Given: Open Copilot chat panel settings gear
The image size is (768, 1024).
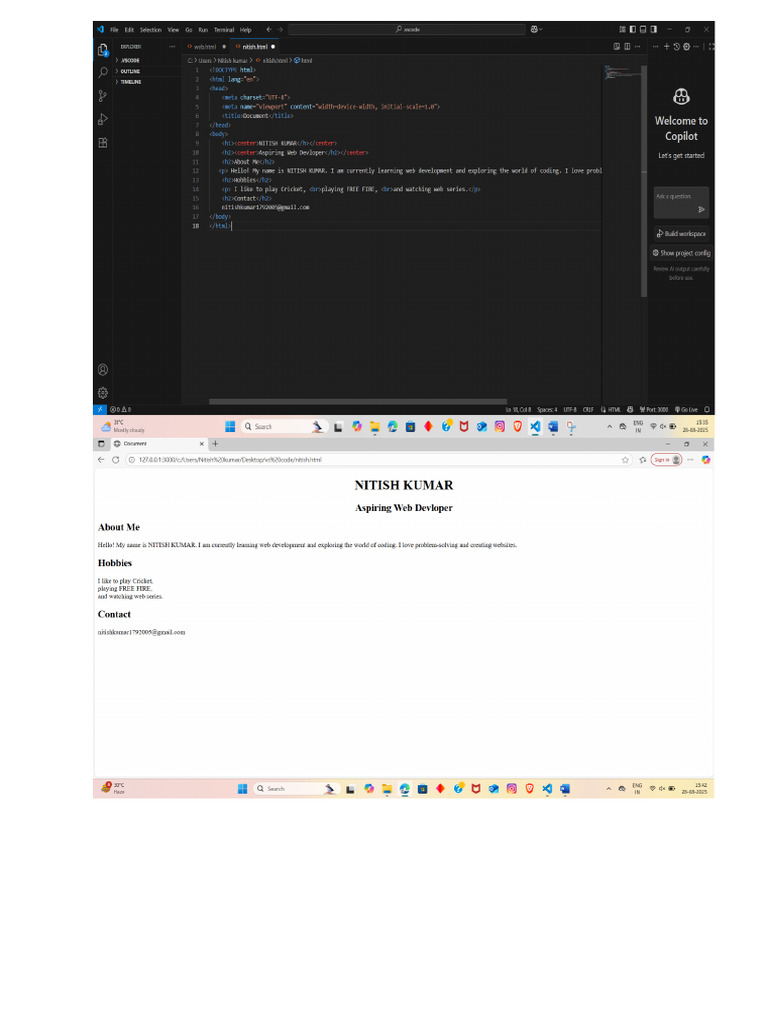Looking at the screenshot, I should tap(686, 46).
